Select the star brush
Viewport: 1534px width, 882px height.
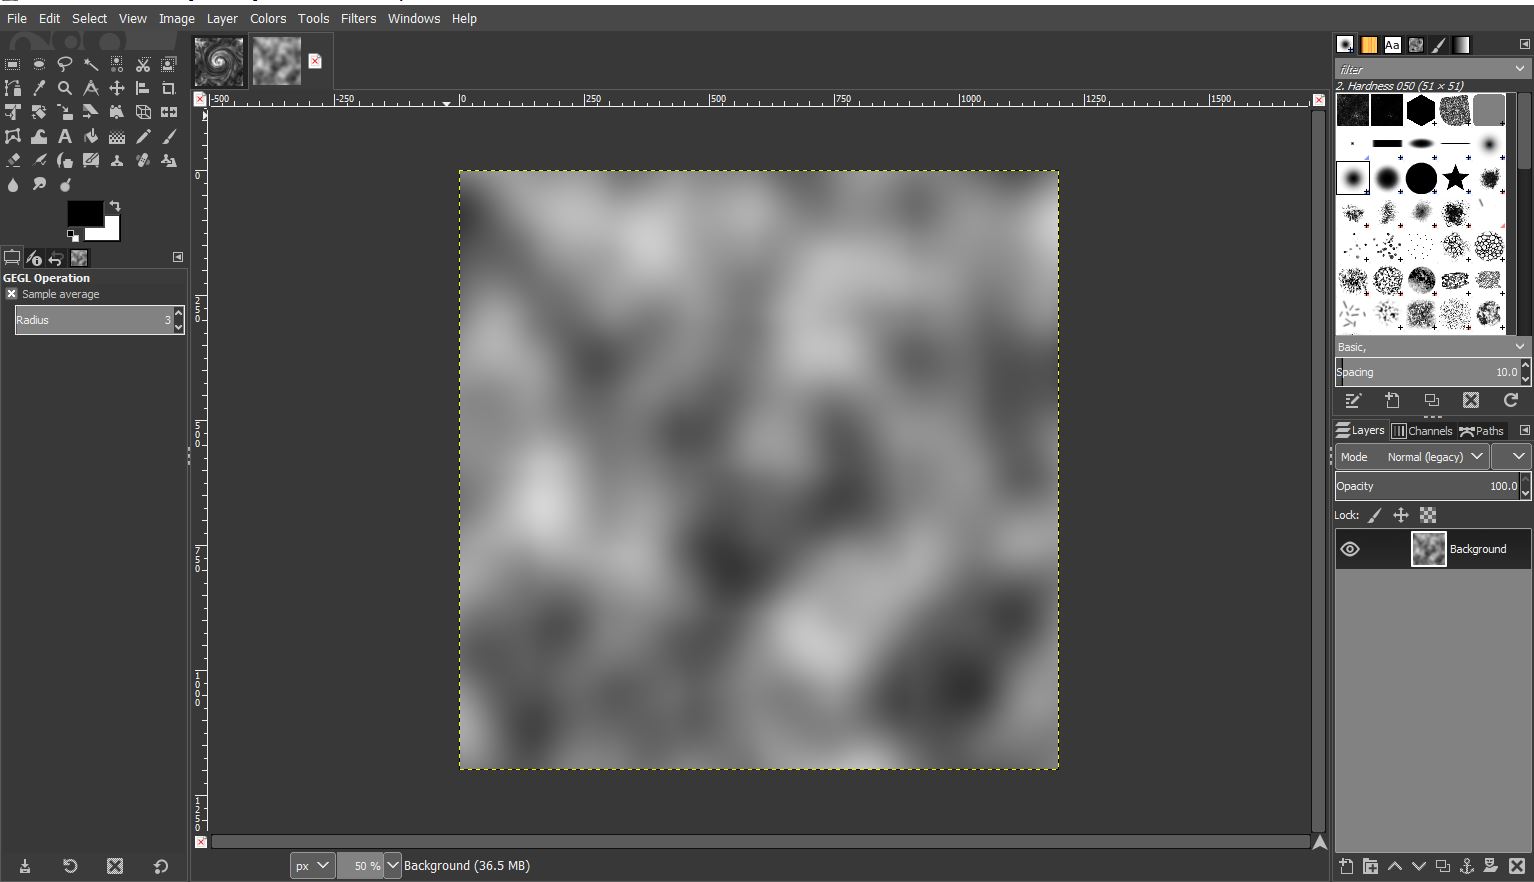click(1455, 178)
